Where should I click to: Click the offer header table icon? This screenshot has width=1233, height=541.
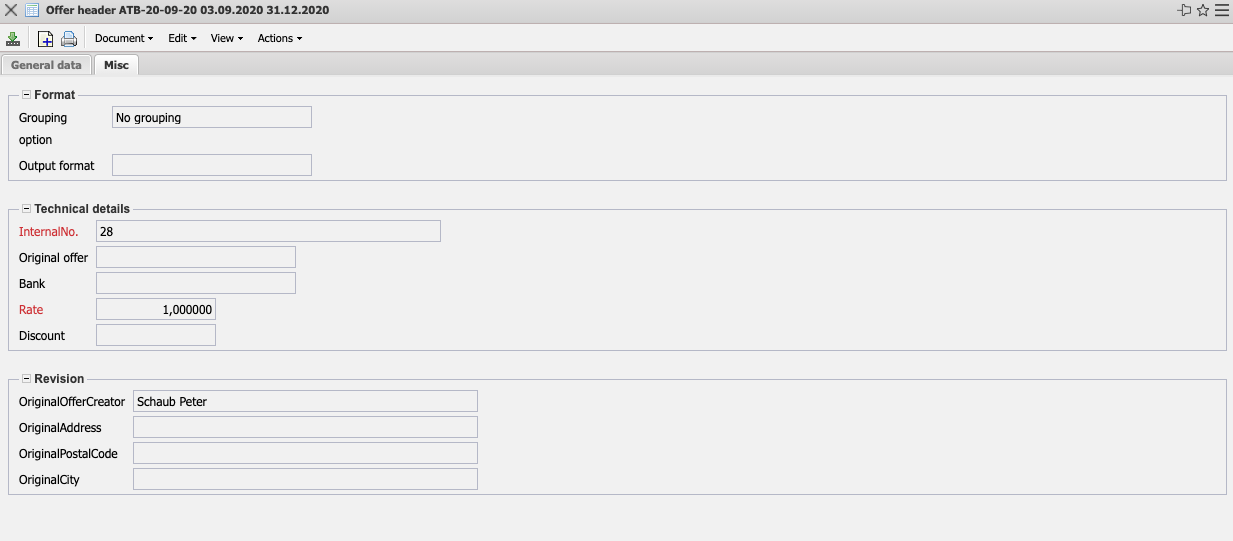point(31,10)
